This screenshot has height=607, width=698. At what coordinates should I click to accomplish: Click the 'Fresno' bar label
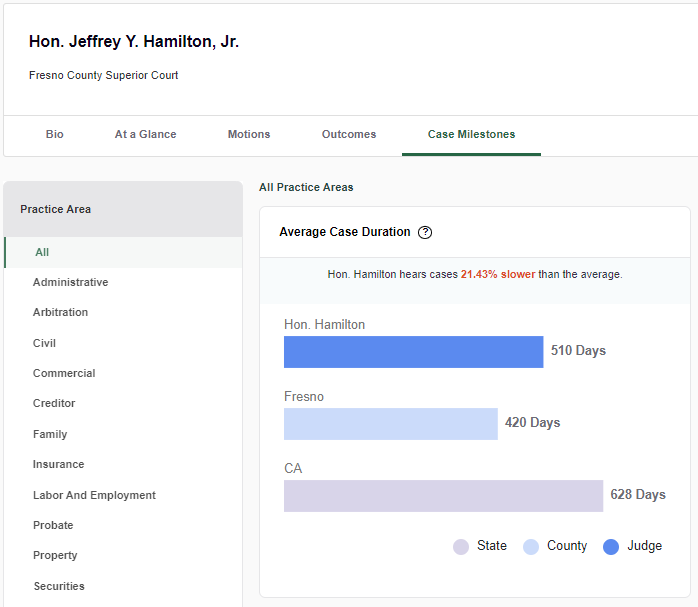(x=304, y=397)
